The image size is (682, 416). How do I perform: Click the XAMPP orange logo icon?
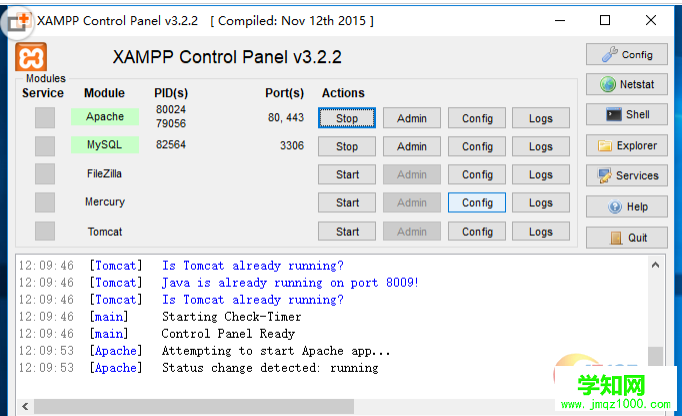[31, 57]
